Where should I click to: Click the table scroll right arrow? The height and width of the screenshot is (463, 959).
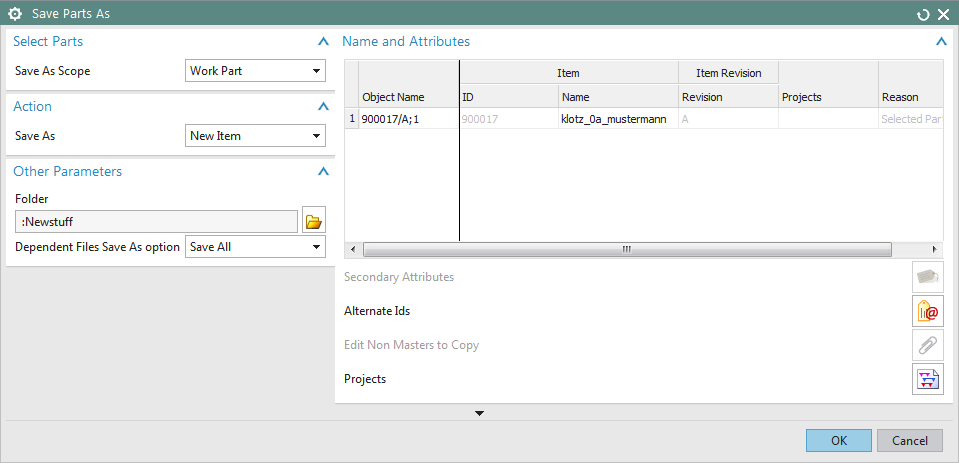pyautogui.click(x=934, y=250)
